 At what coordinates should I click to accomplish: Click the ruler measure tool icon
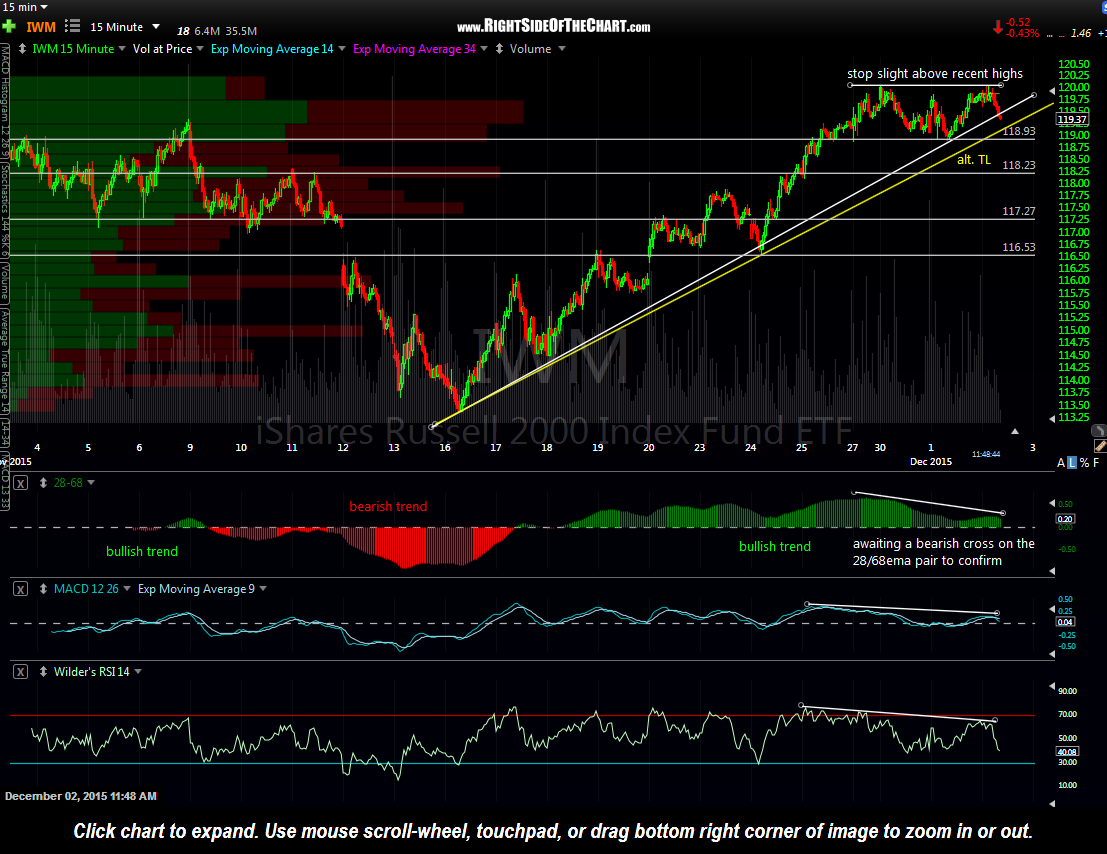[x=1100, y=444]
